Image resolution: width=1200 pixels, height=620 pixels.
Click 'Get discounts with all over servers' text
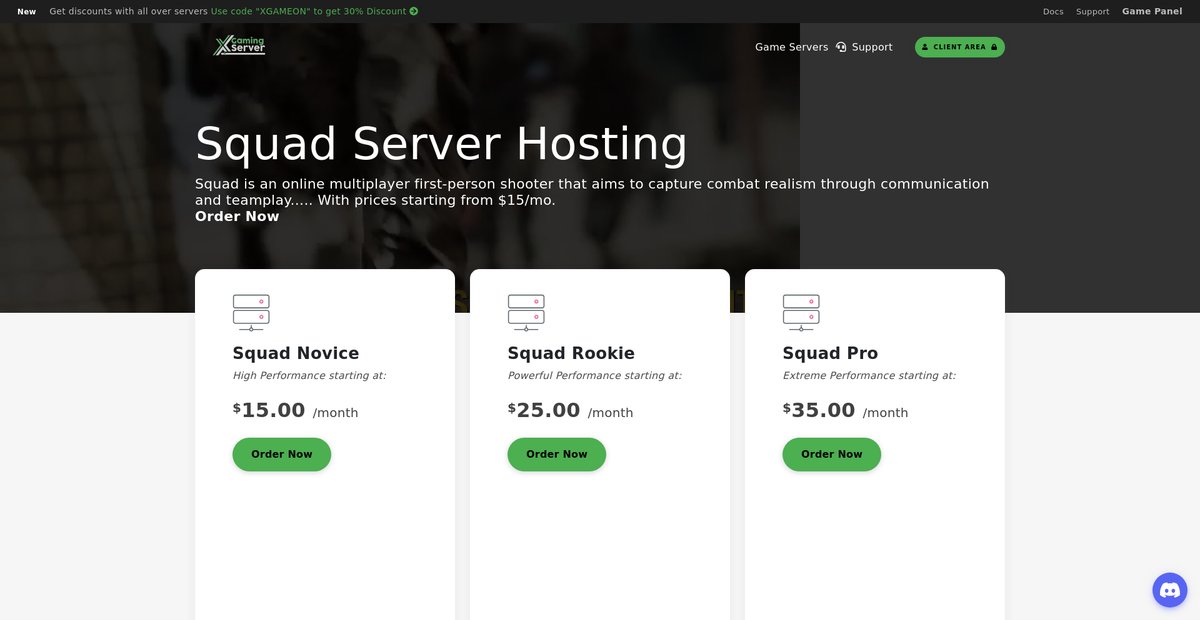pos(128,12)
